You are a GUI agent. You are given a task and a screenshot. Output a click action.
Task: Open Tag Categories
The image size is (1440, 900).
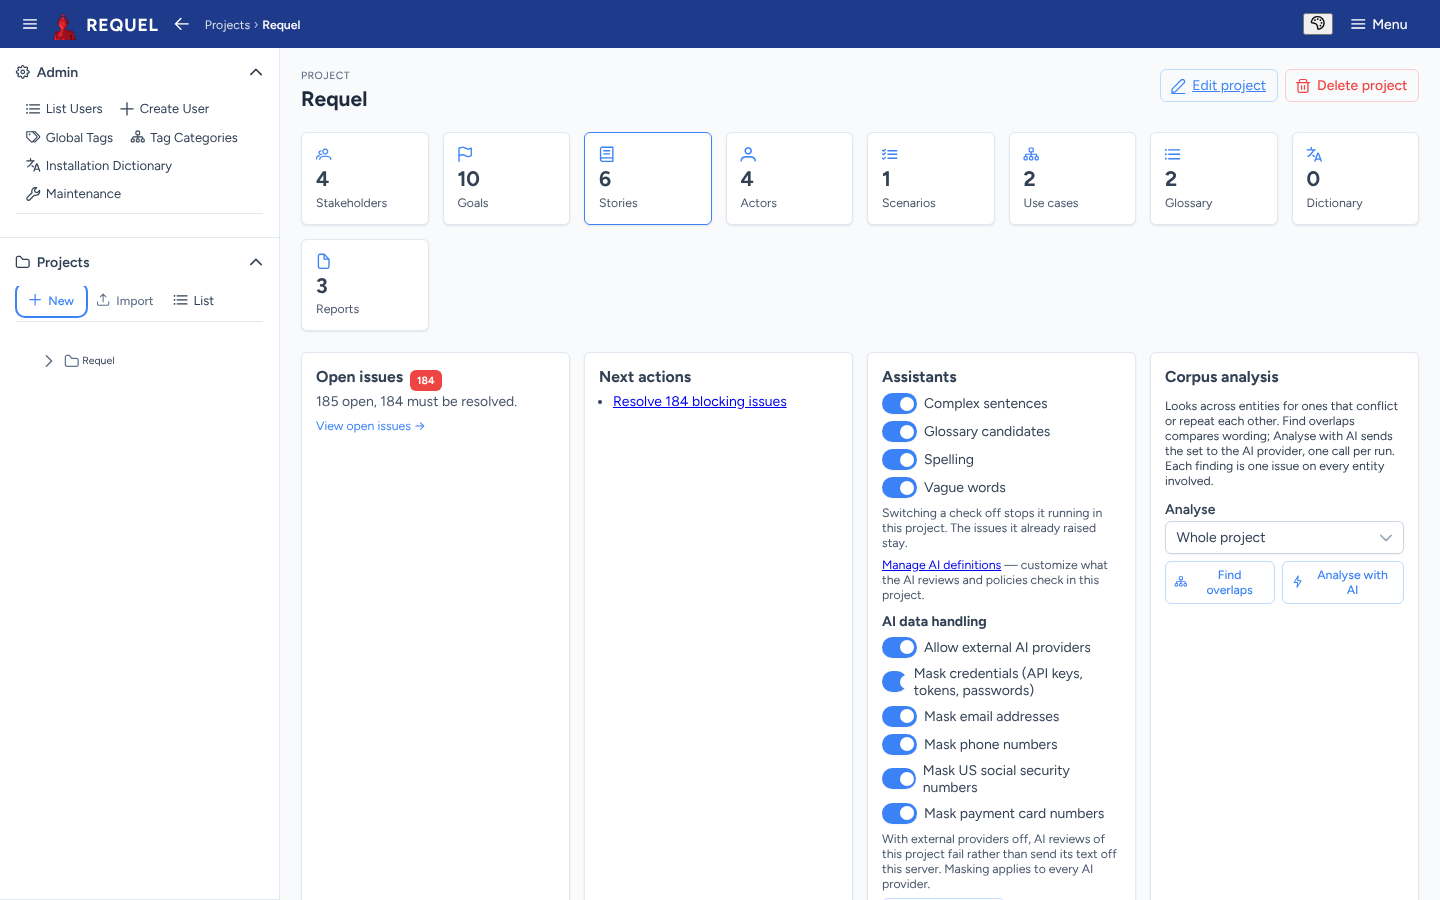tap(184, 138)
